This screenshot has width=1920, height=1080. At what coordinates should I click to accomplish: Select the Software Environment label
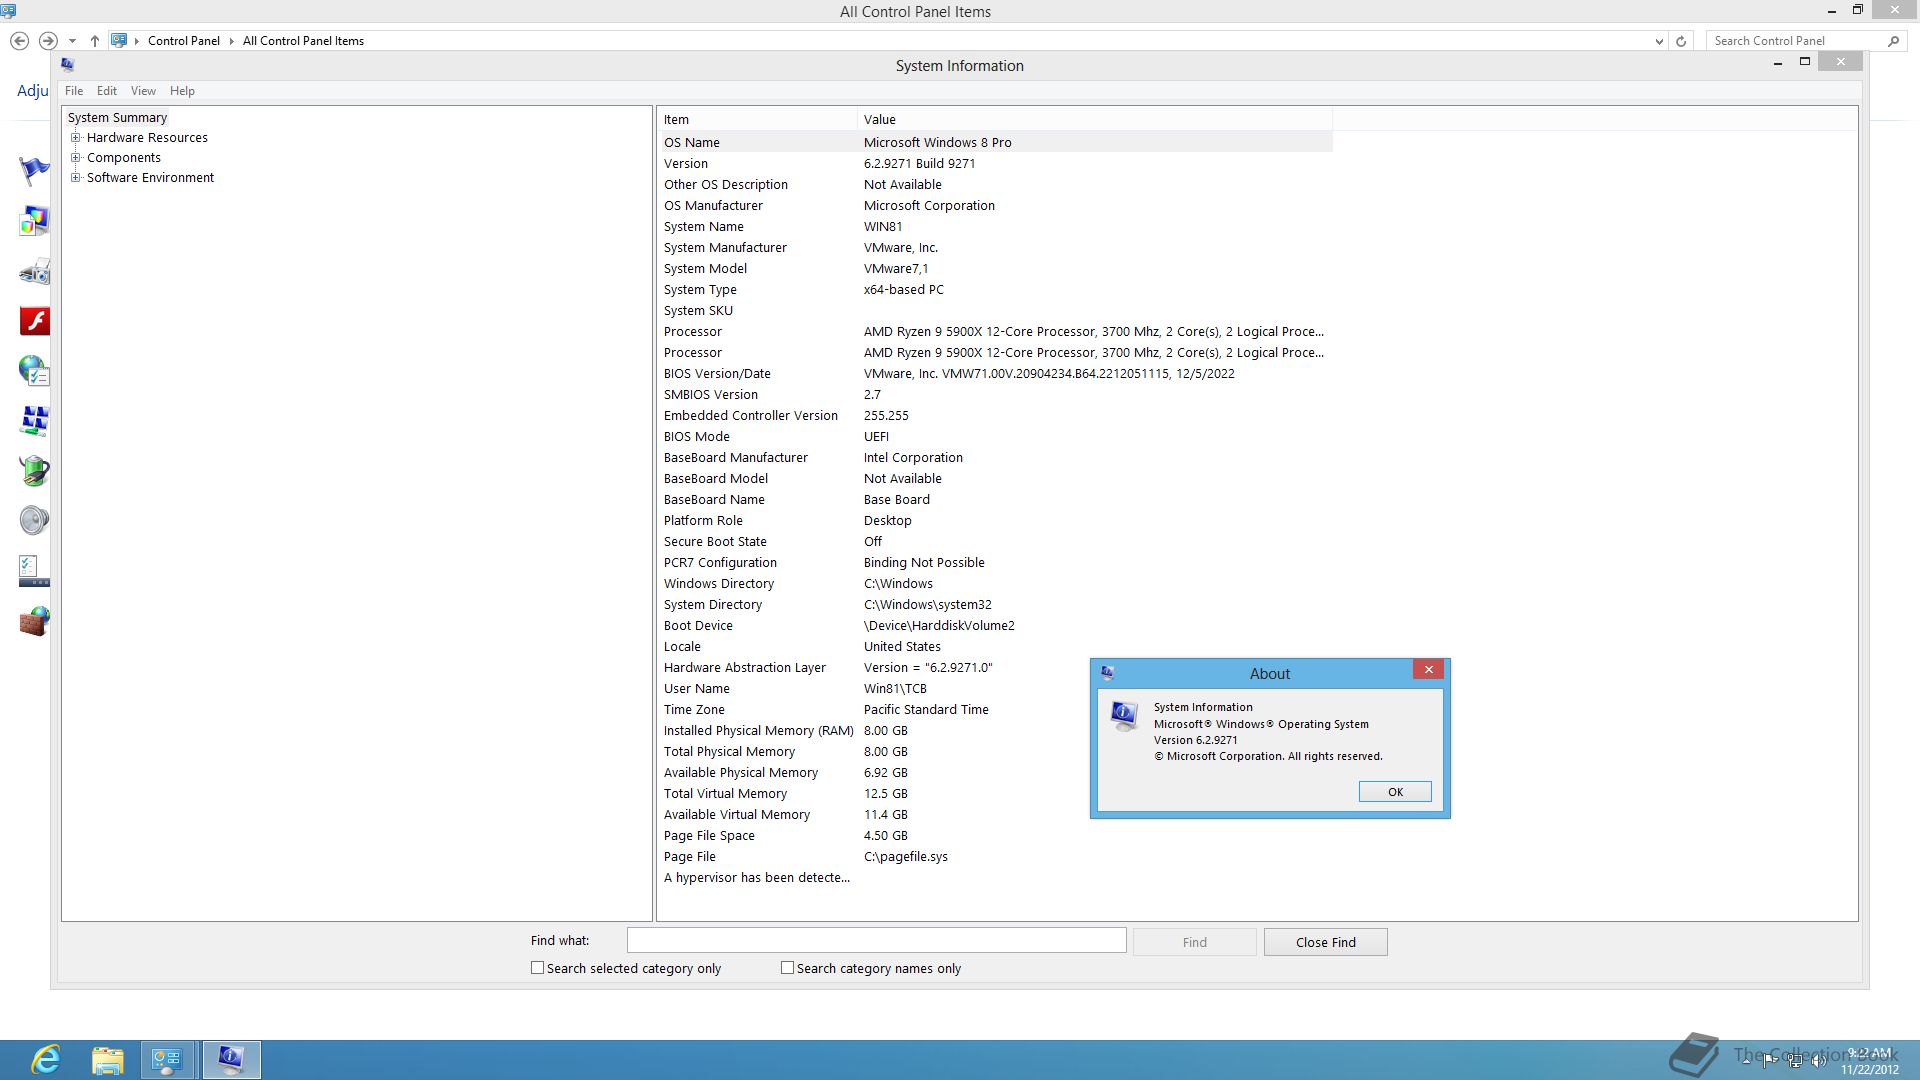(150, 178)
